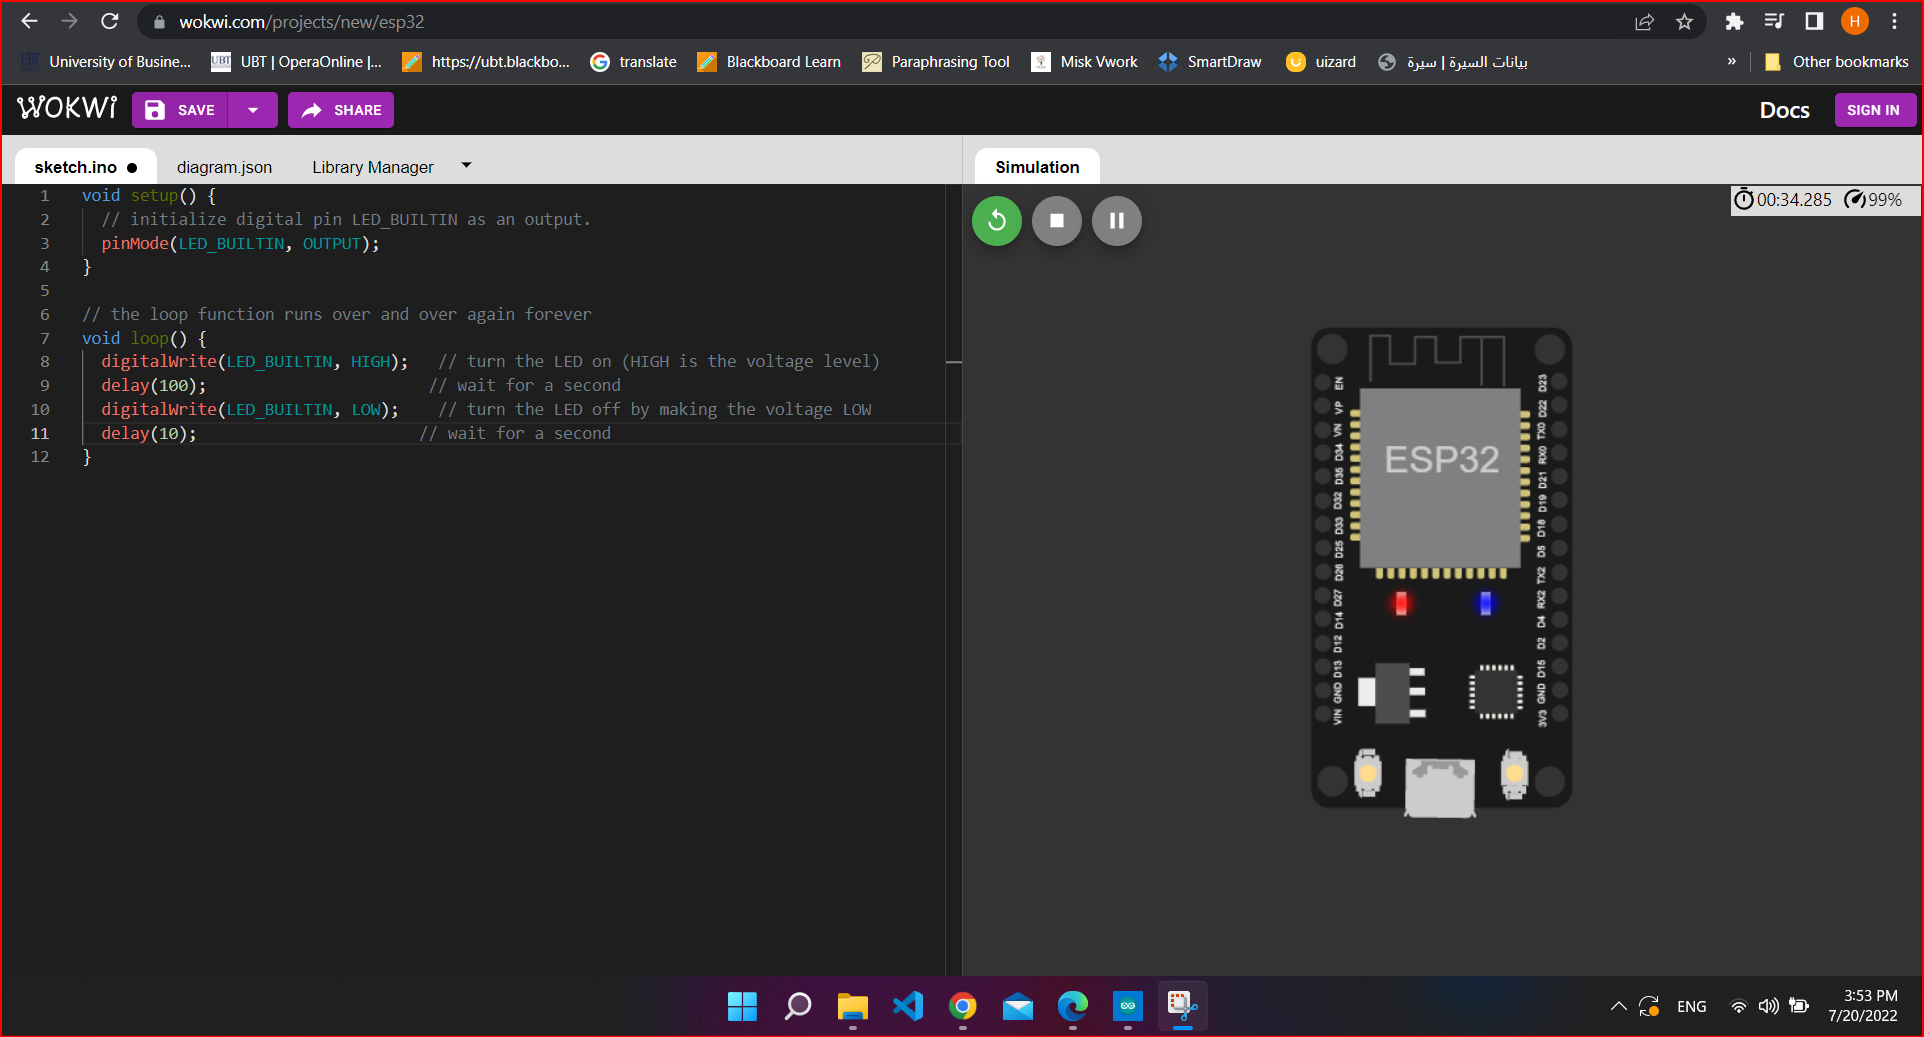Toggle the Chrome side panel
1924x1037 pixels.
(1814, 21)
